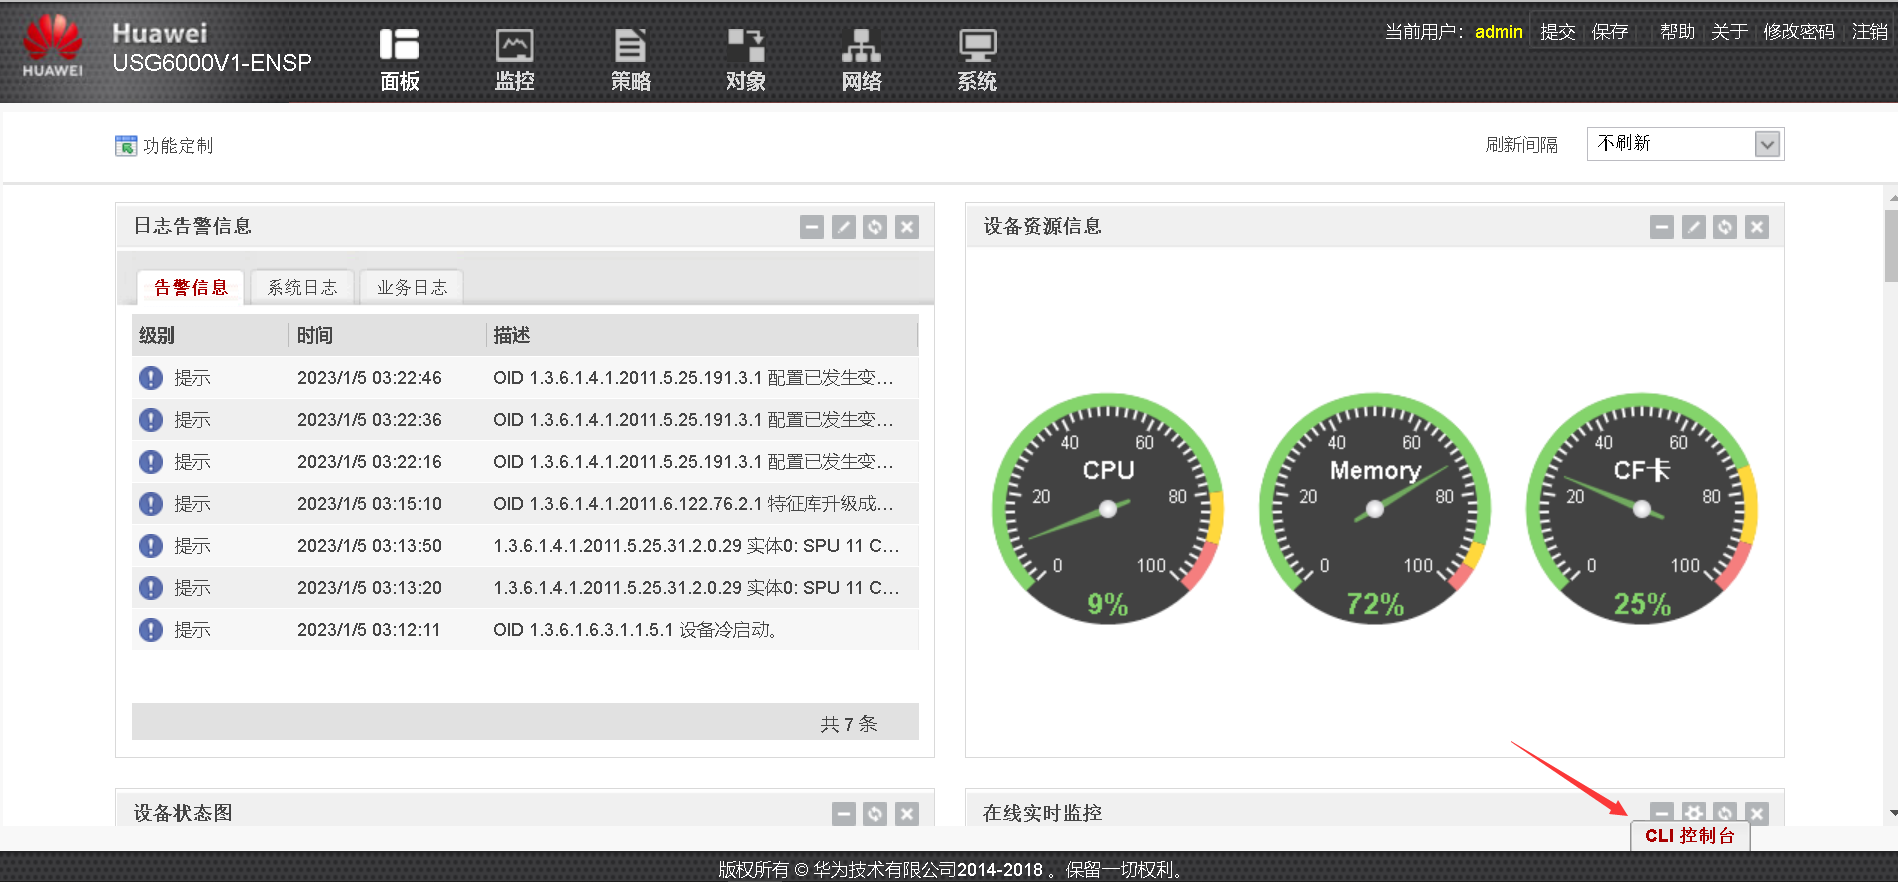This screenshot has width=1898, height=882.
Task: Click the SPU 11 description at 03:13:50
Action: 696,546
